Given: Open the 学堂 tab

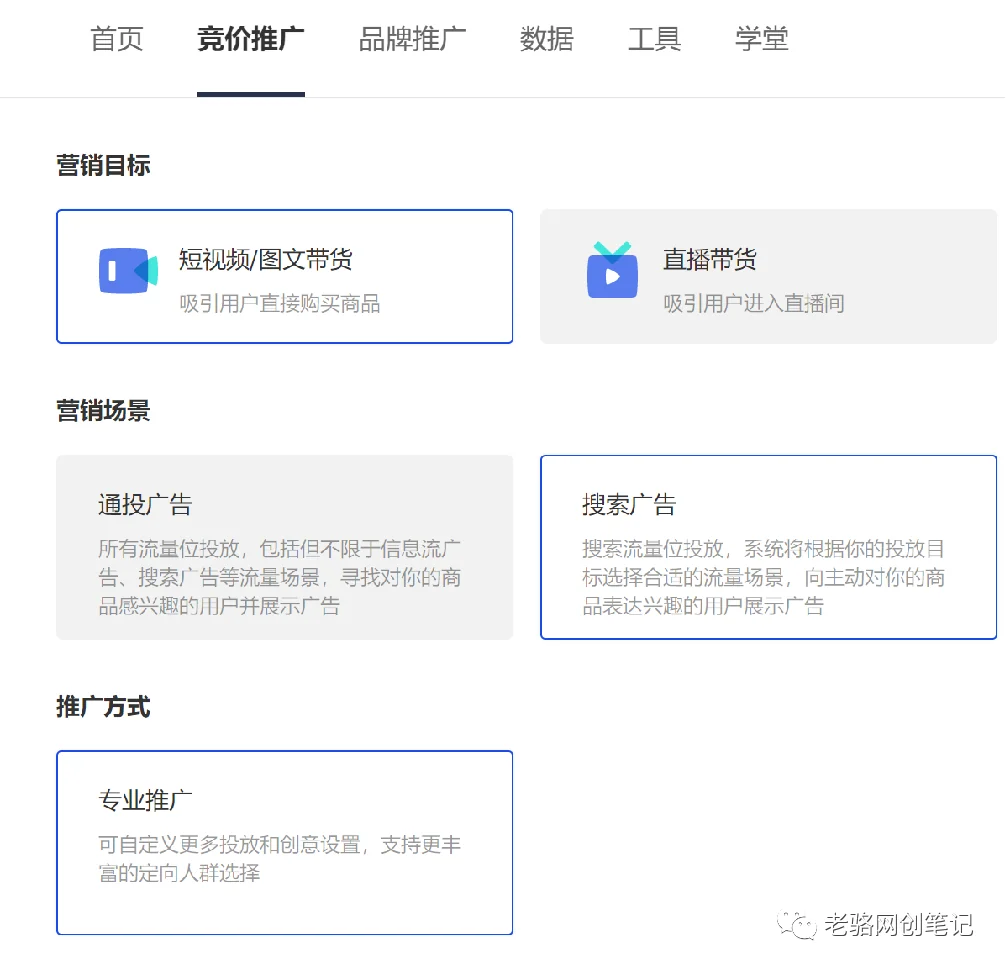Looking at the screenshot, I should (x=762, y=39).
